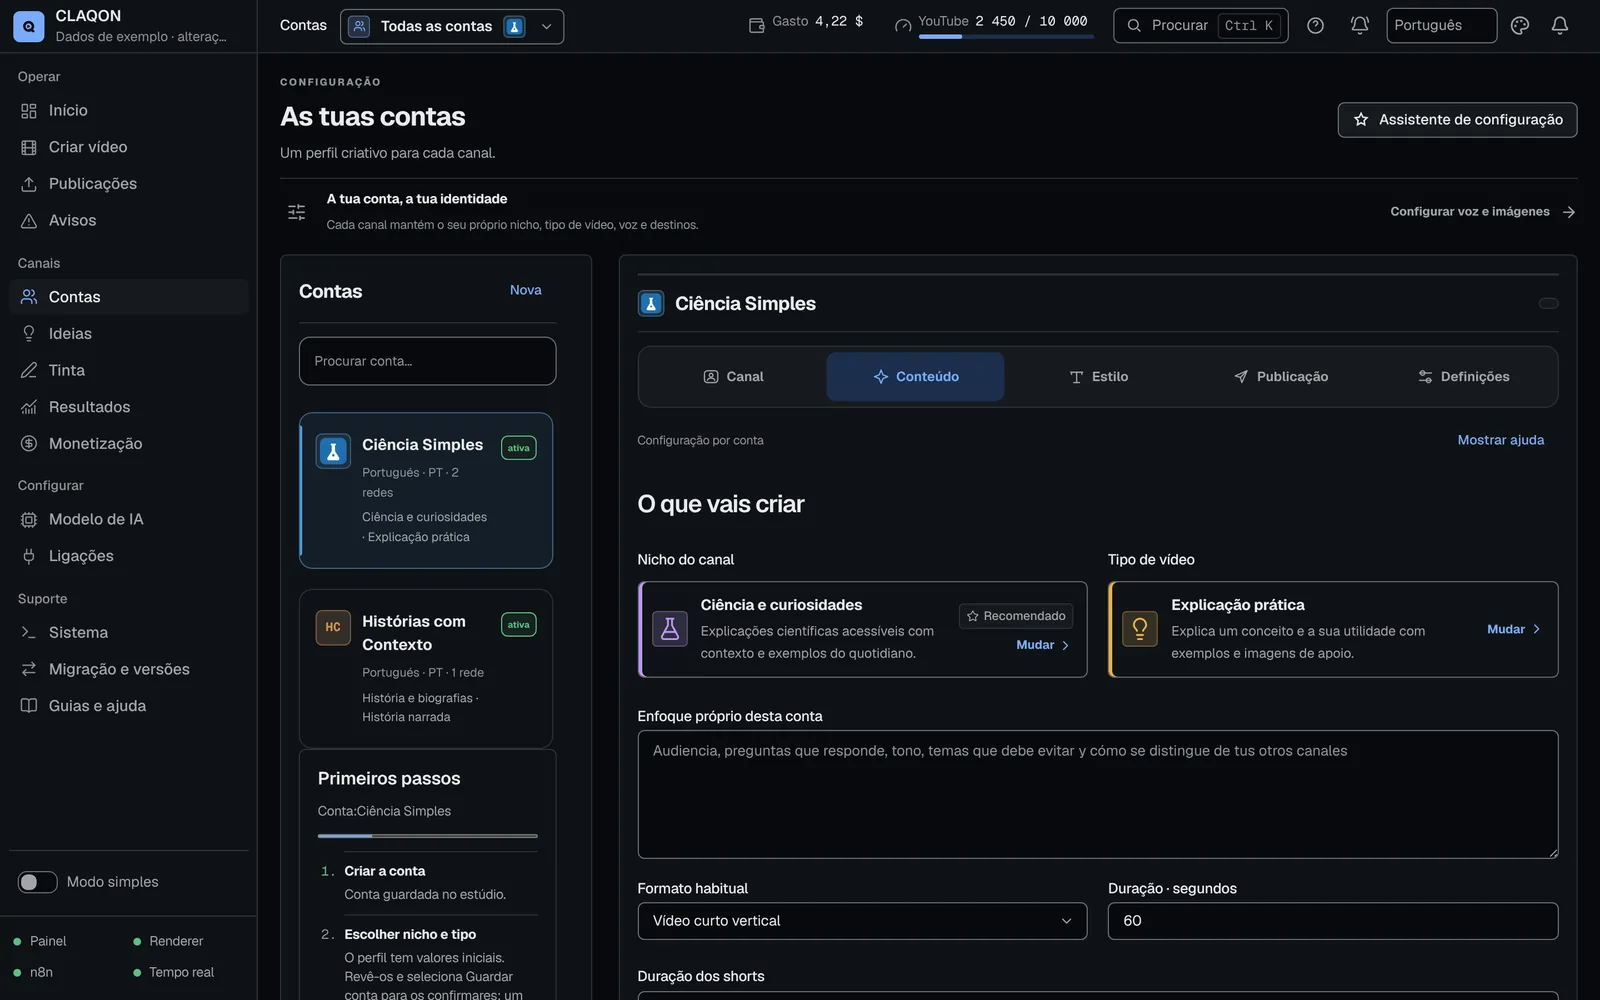Open Sistema in the sidebar
Screen dimensions: 1600x1000
click(x=128, y=632)
